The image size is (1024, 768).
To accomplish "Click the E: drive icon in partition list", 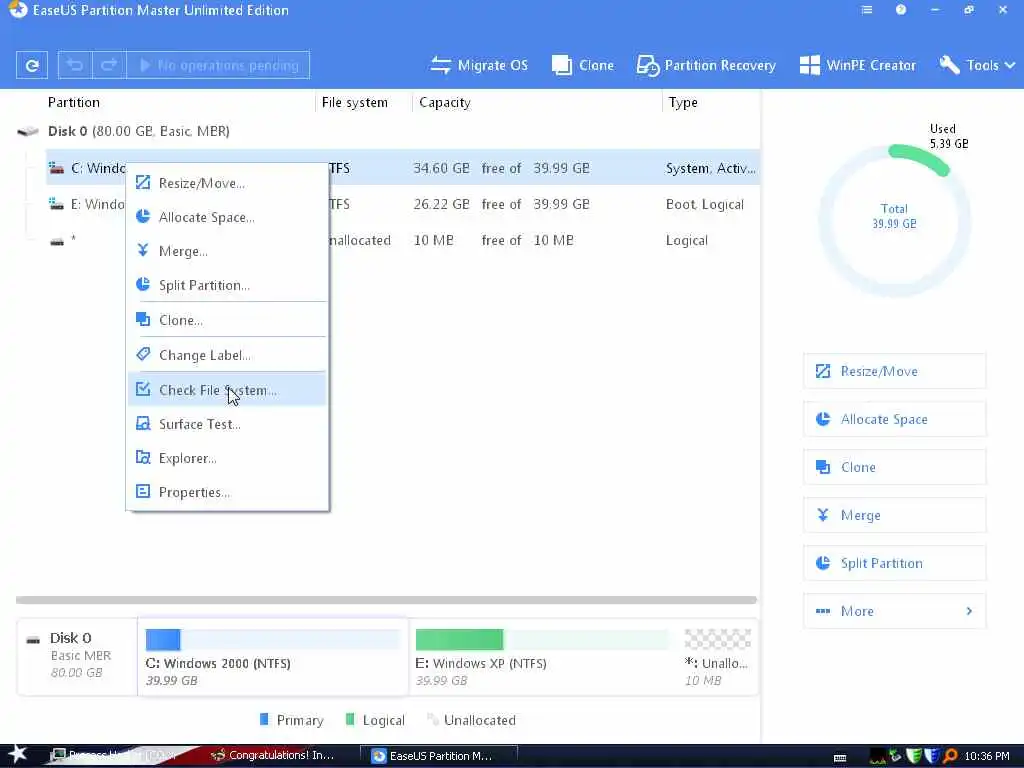I will point(57,204).
